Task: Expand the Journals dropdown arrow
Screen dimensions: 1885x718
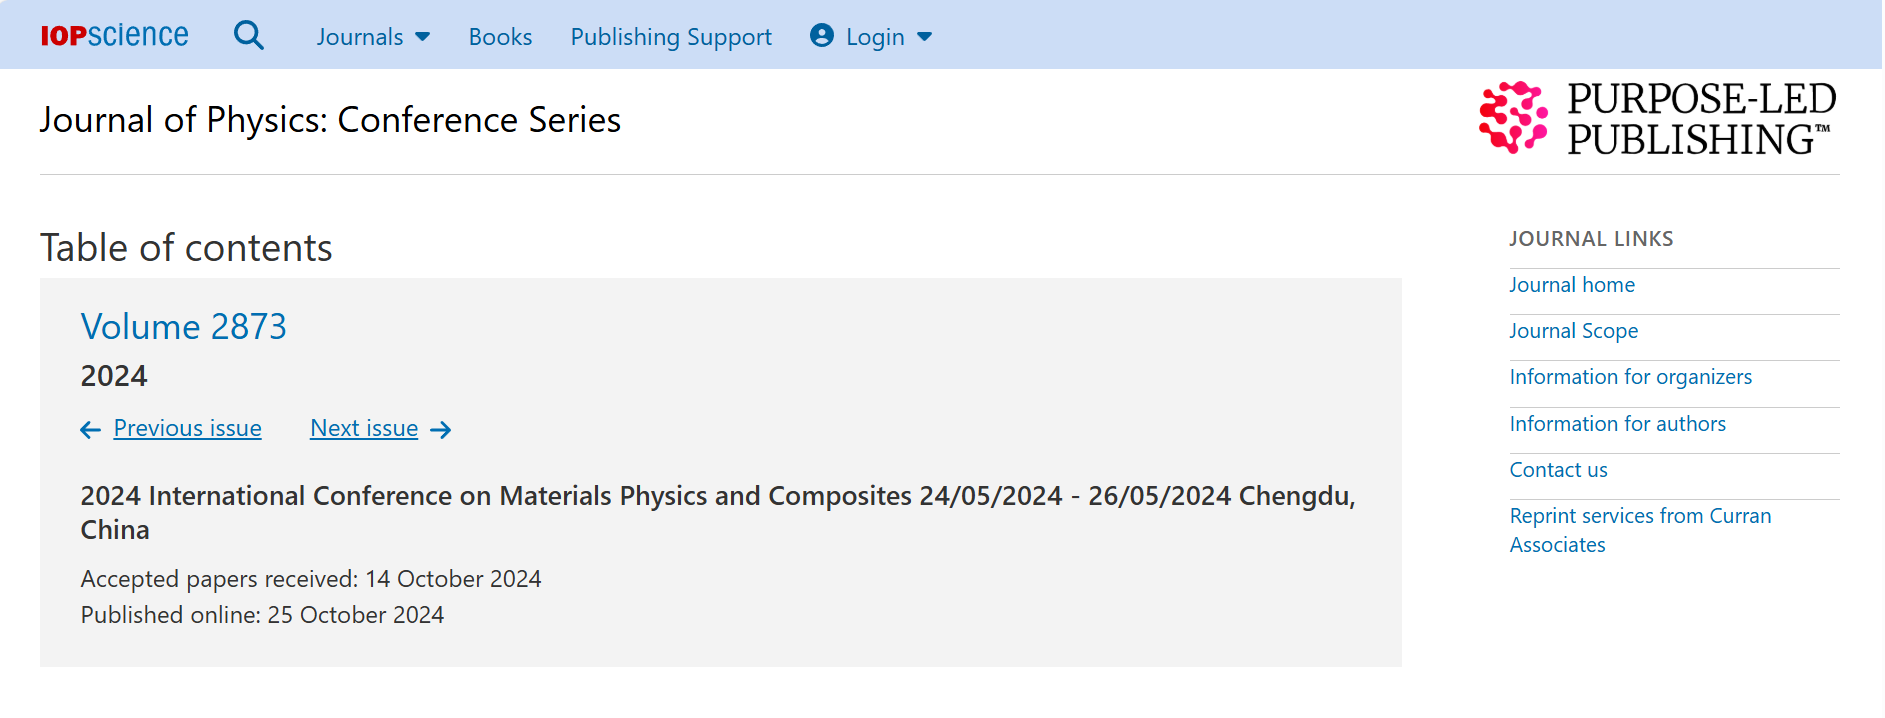Action: coord(423,37)
